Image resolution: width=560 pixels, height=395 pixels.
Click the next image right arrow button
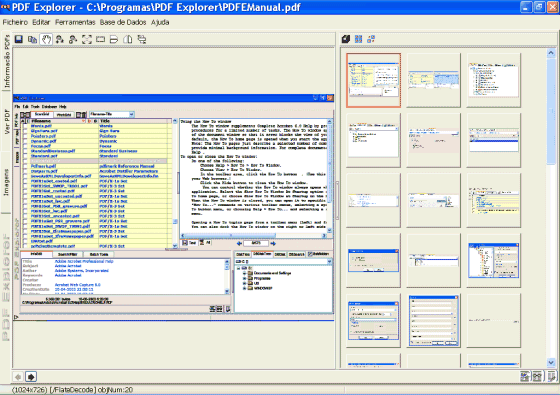click(x=31, y=376)
